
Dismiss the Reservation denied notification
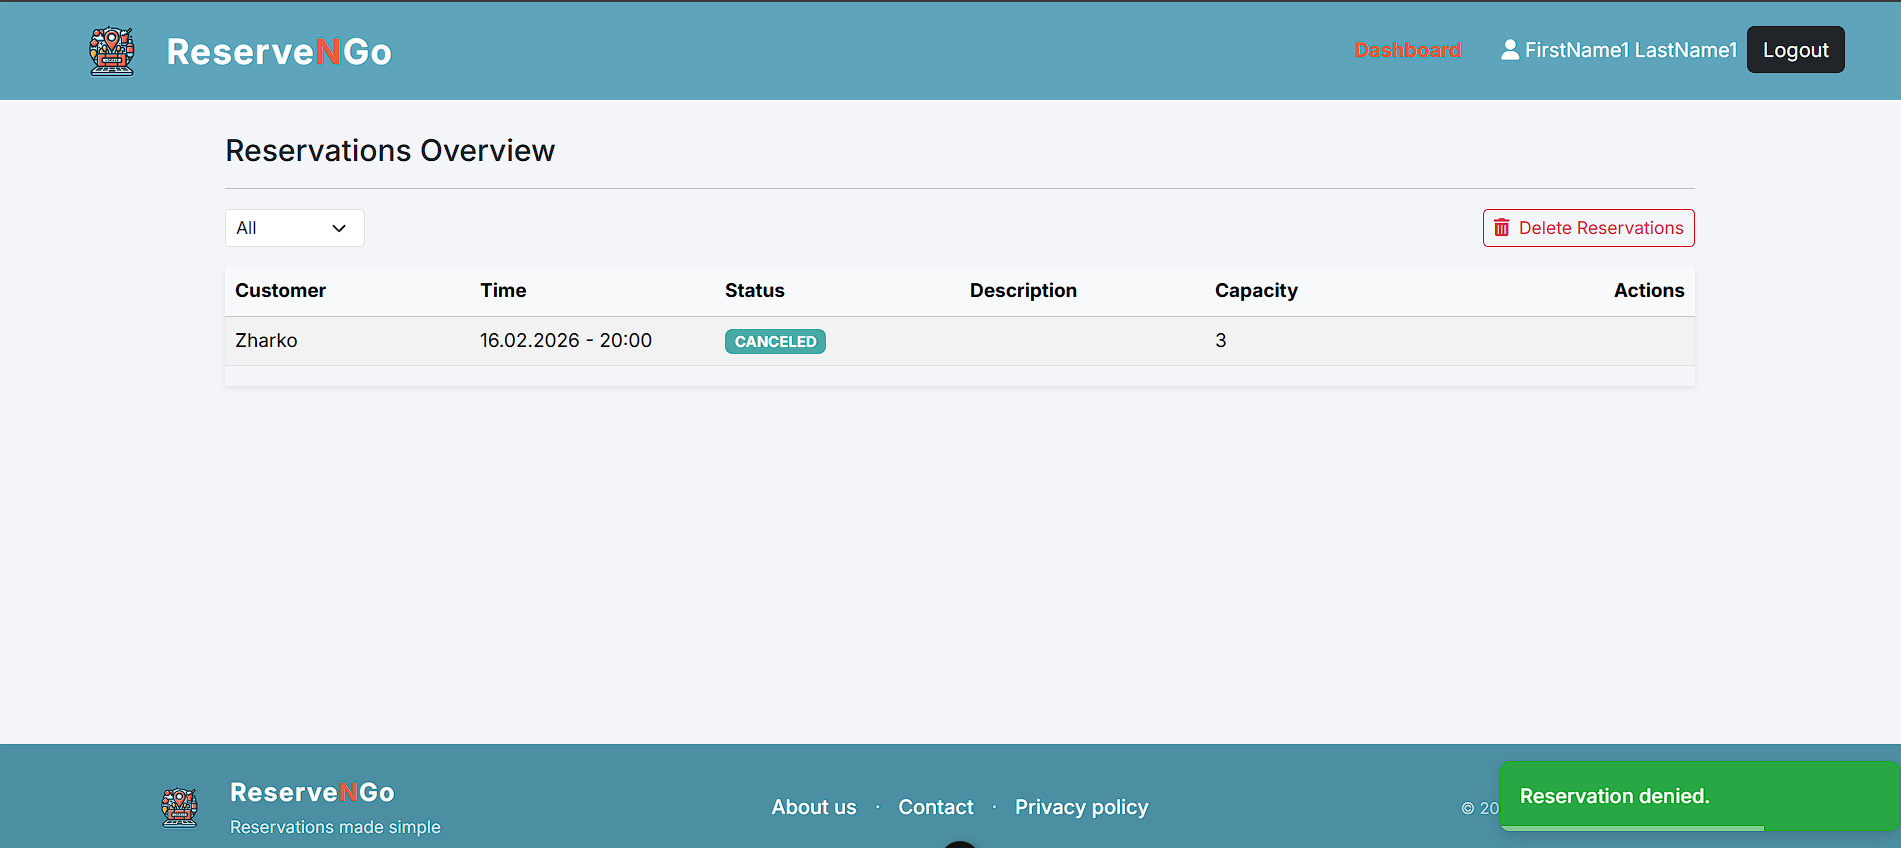pos(1698,796)
